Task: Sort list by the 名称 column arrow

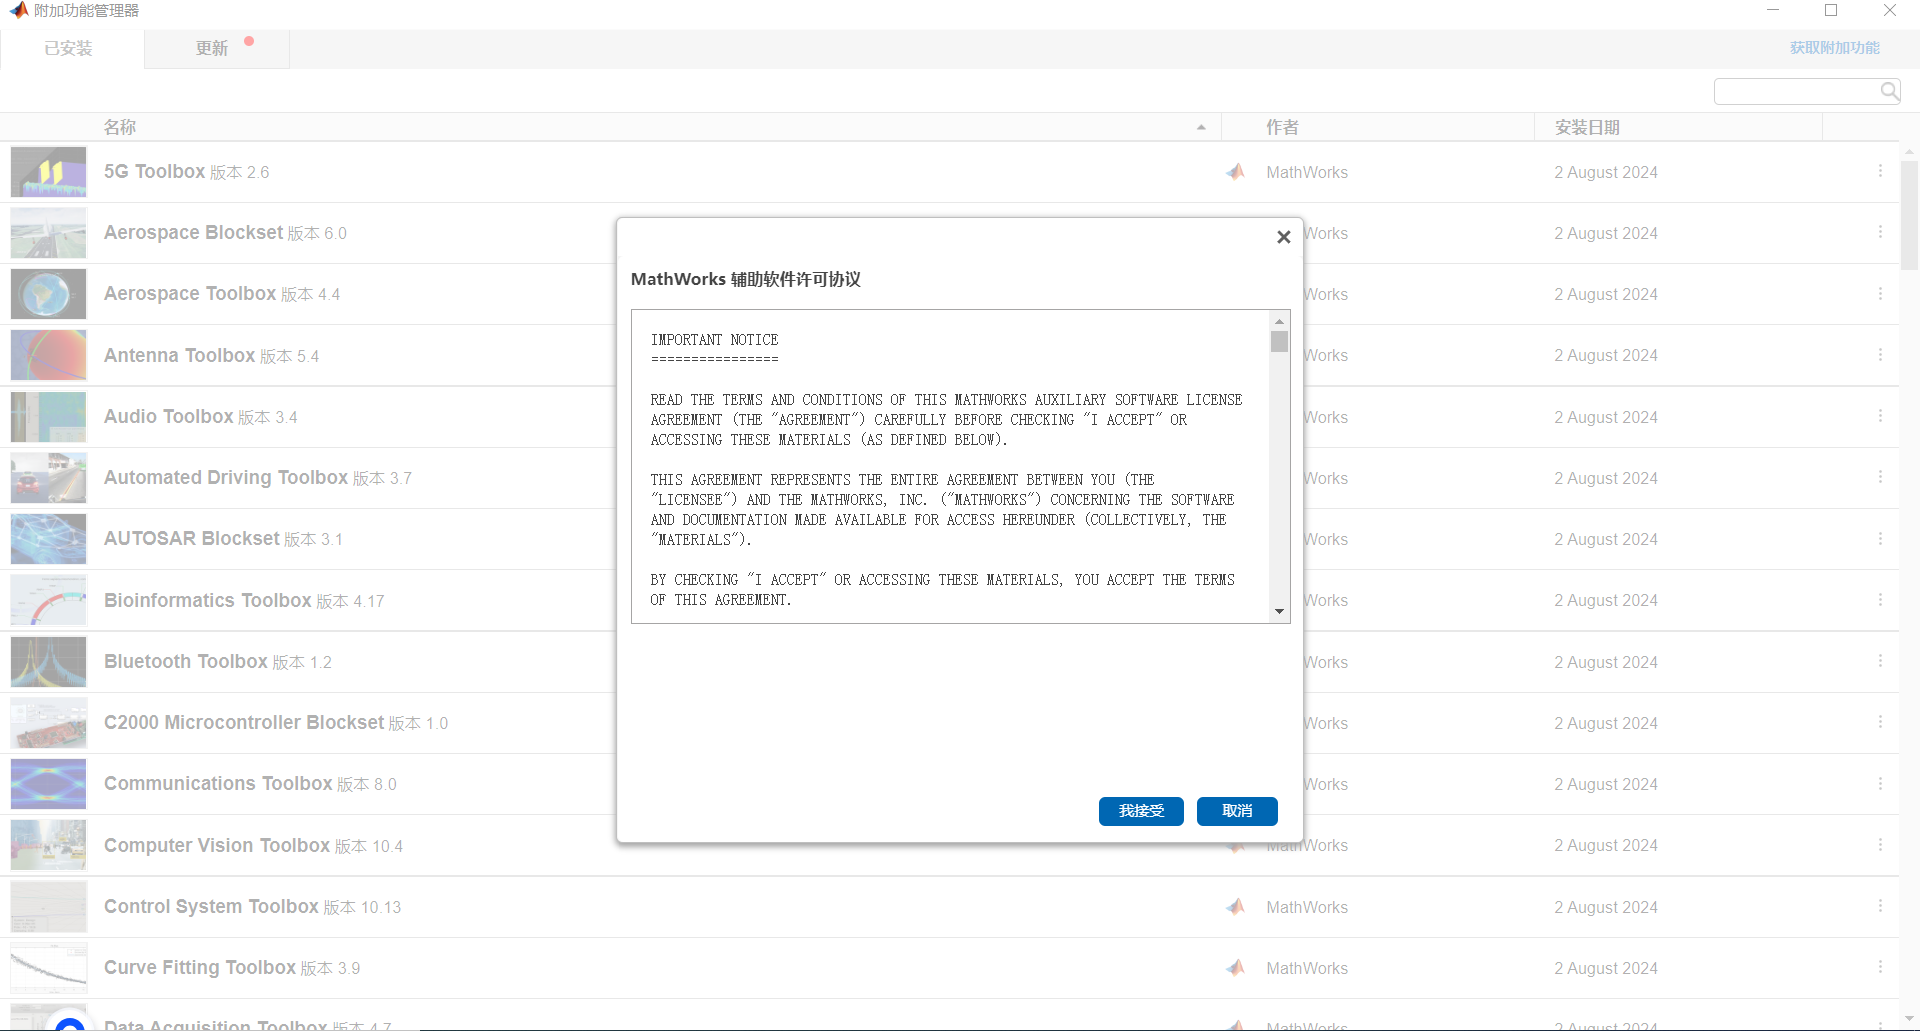Action: tap(1201, 127)
